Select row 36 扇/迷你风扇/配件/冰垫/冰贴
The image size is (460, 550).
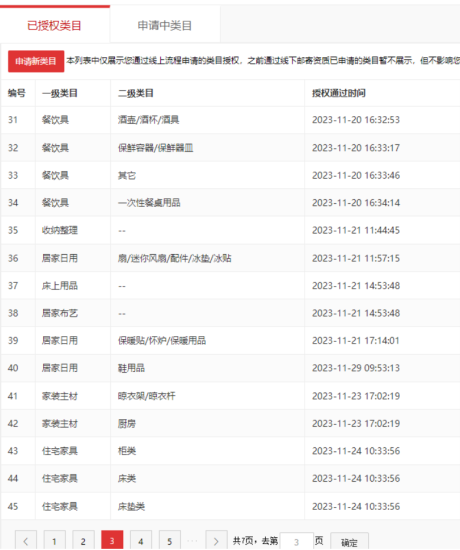coord(230,258)
